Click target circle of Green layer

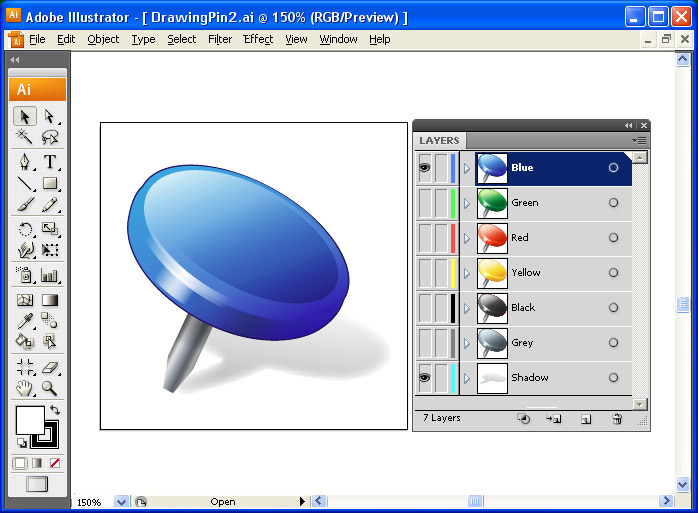[613, 203]
